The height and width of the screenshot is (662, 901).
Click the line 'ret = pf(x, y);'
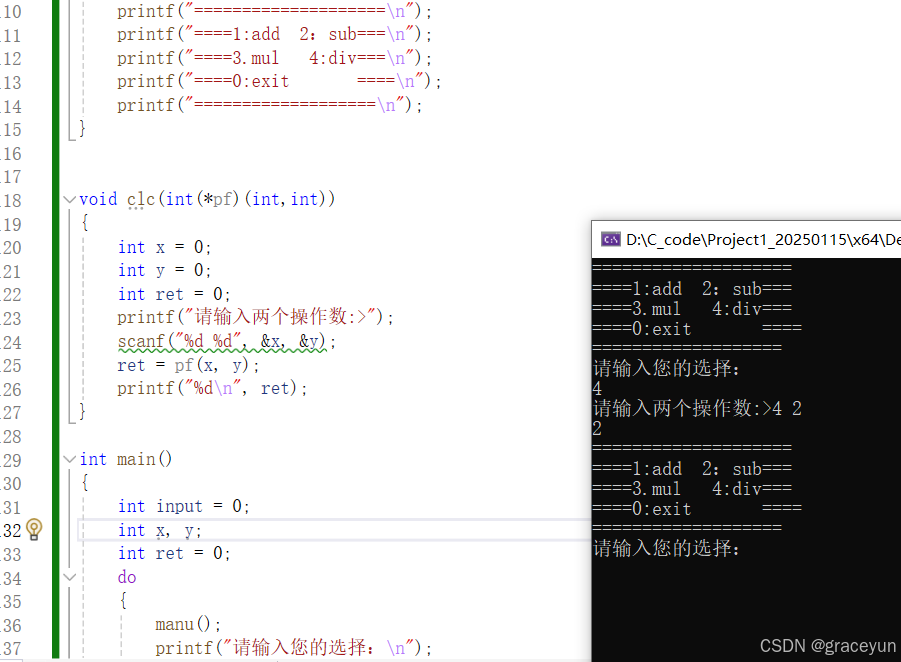coord(188,365)
